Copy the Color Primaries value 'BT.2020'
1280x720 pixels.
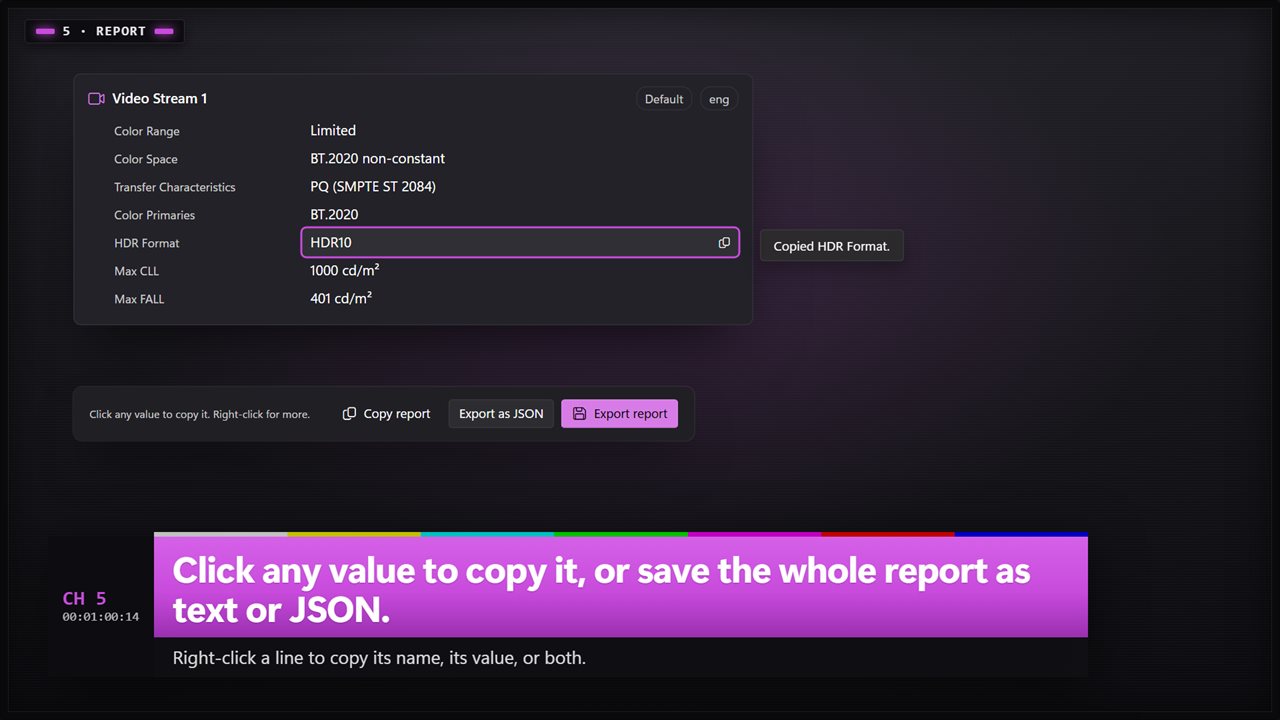click(334, 215)
